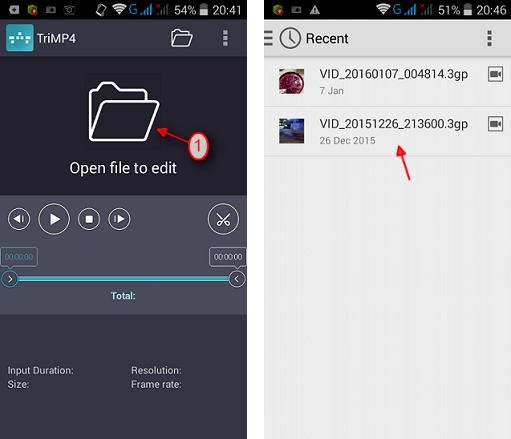Step back one frame with previous button
The width and height of the screenshot is (511, 439).
(19, 219)
